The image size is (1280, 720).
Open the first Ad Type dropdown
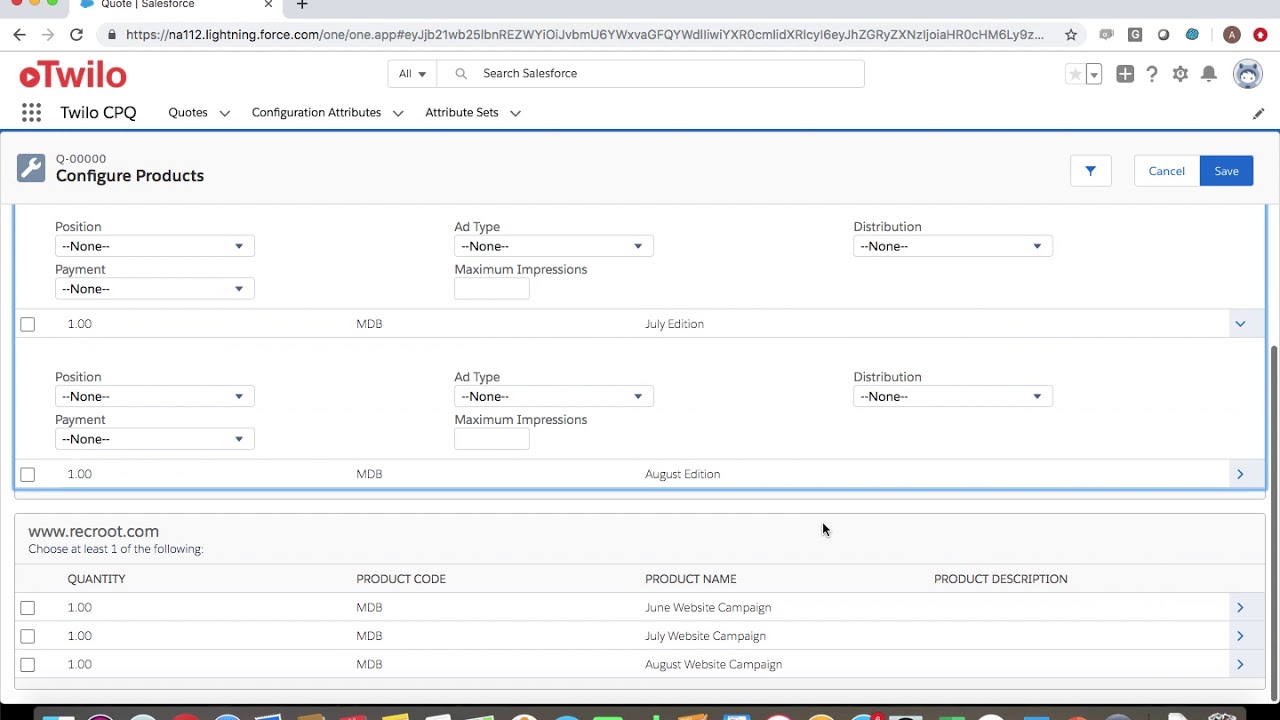(554, 246)
